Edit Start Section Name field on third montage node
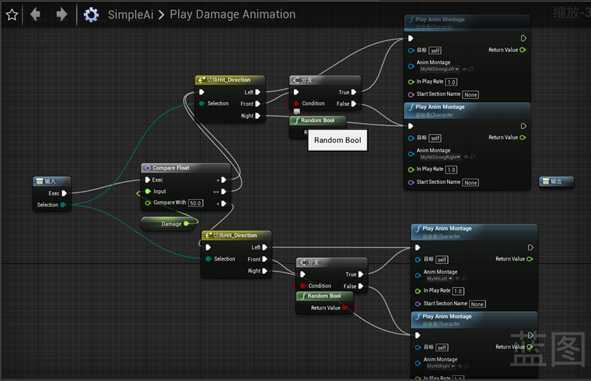Image resolution: width=591 pixels, height=381 pixels. click(477, 304)
